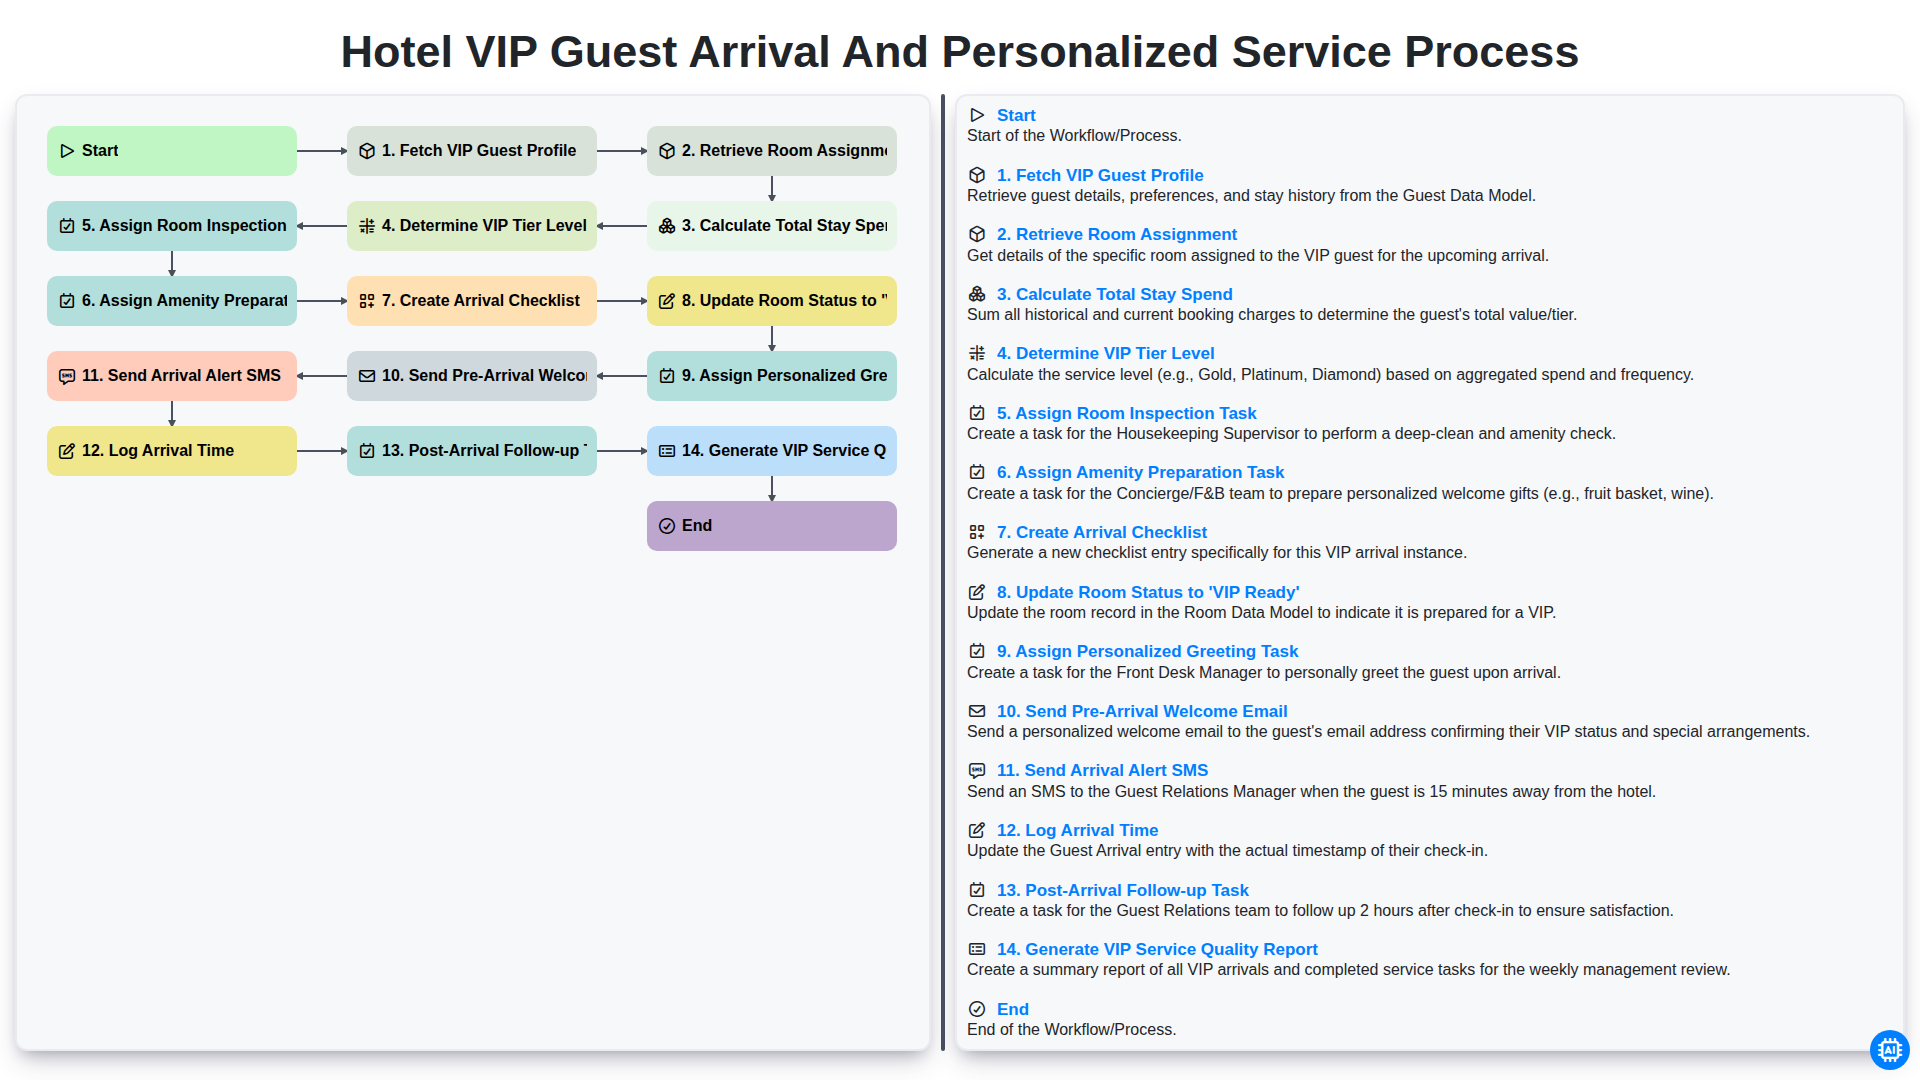Click the SMS bubble icon beside step 11 heading

coord(977,770)
